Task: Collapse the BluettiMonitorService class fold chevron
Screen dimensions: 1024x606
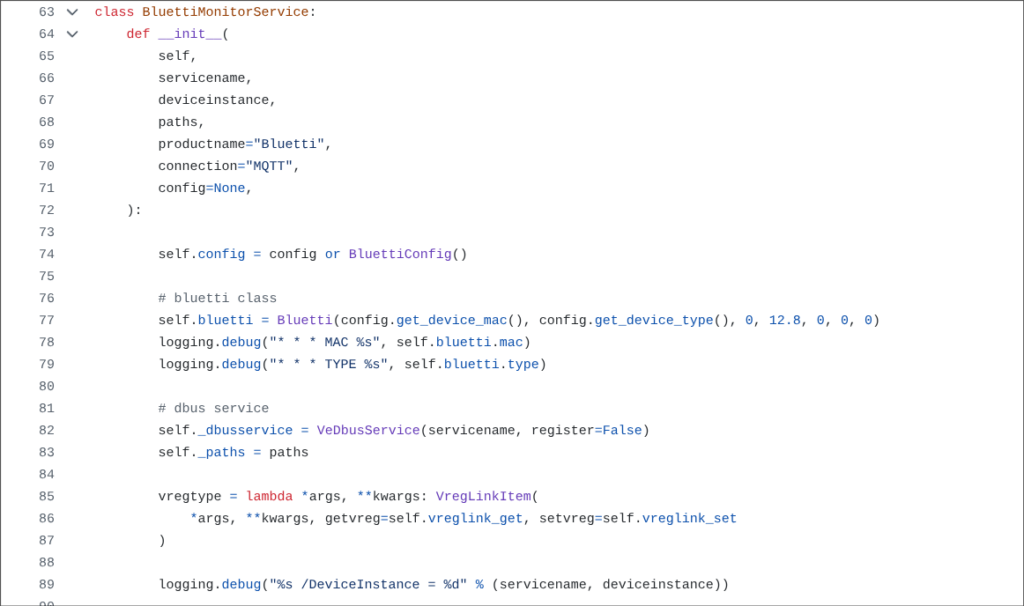Action: [x=70, y=11]
